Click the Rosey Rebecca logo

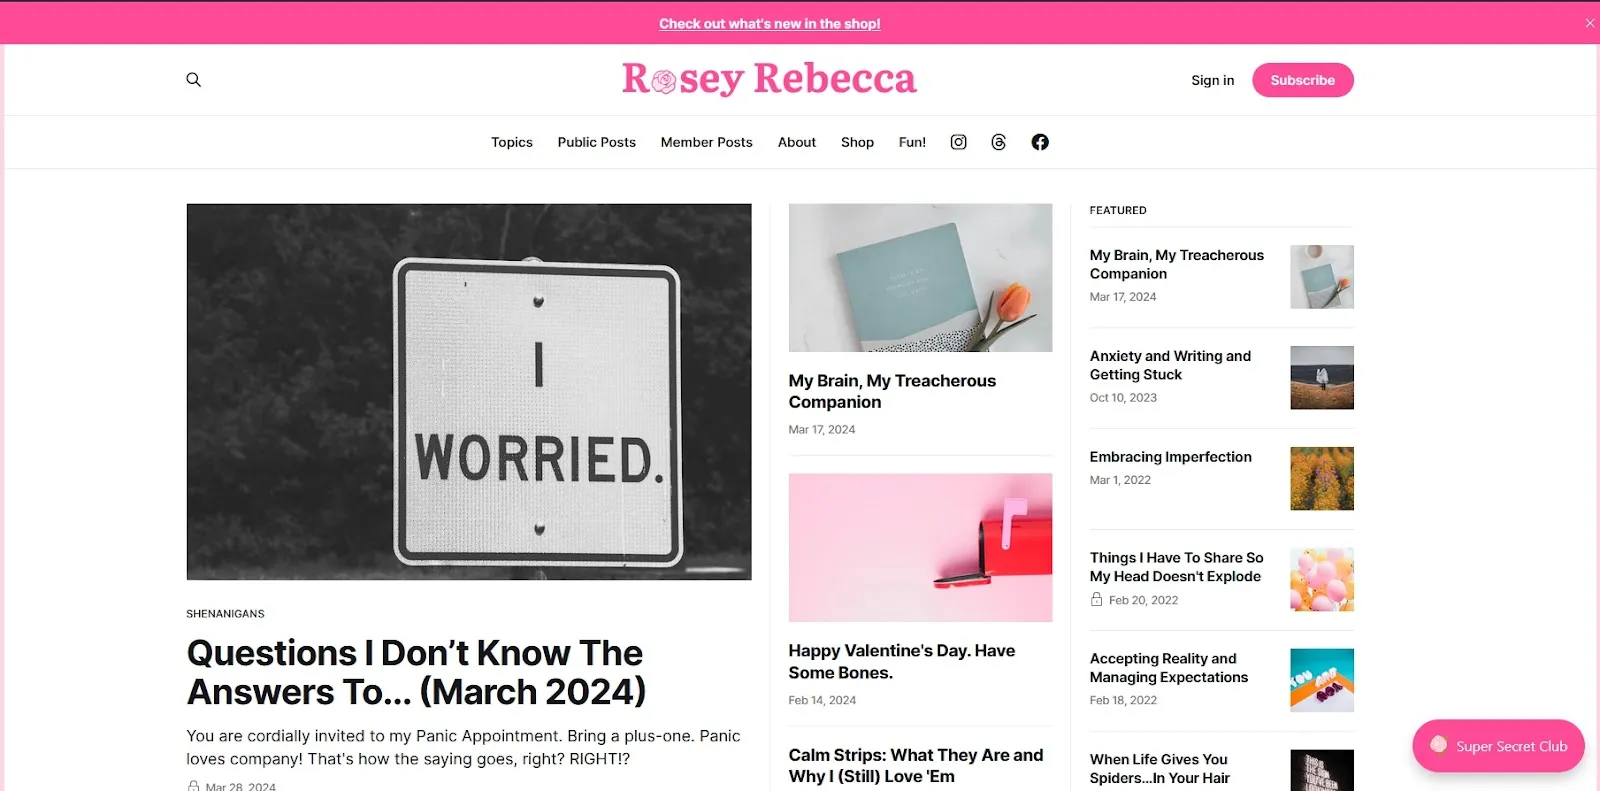(769, 79)
